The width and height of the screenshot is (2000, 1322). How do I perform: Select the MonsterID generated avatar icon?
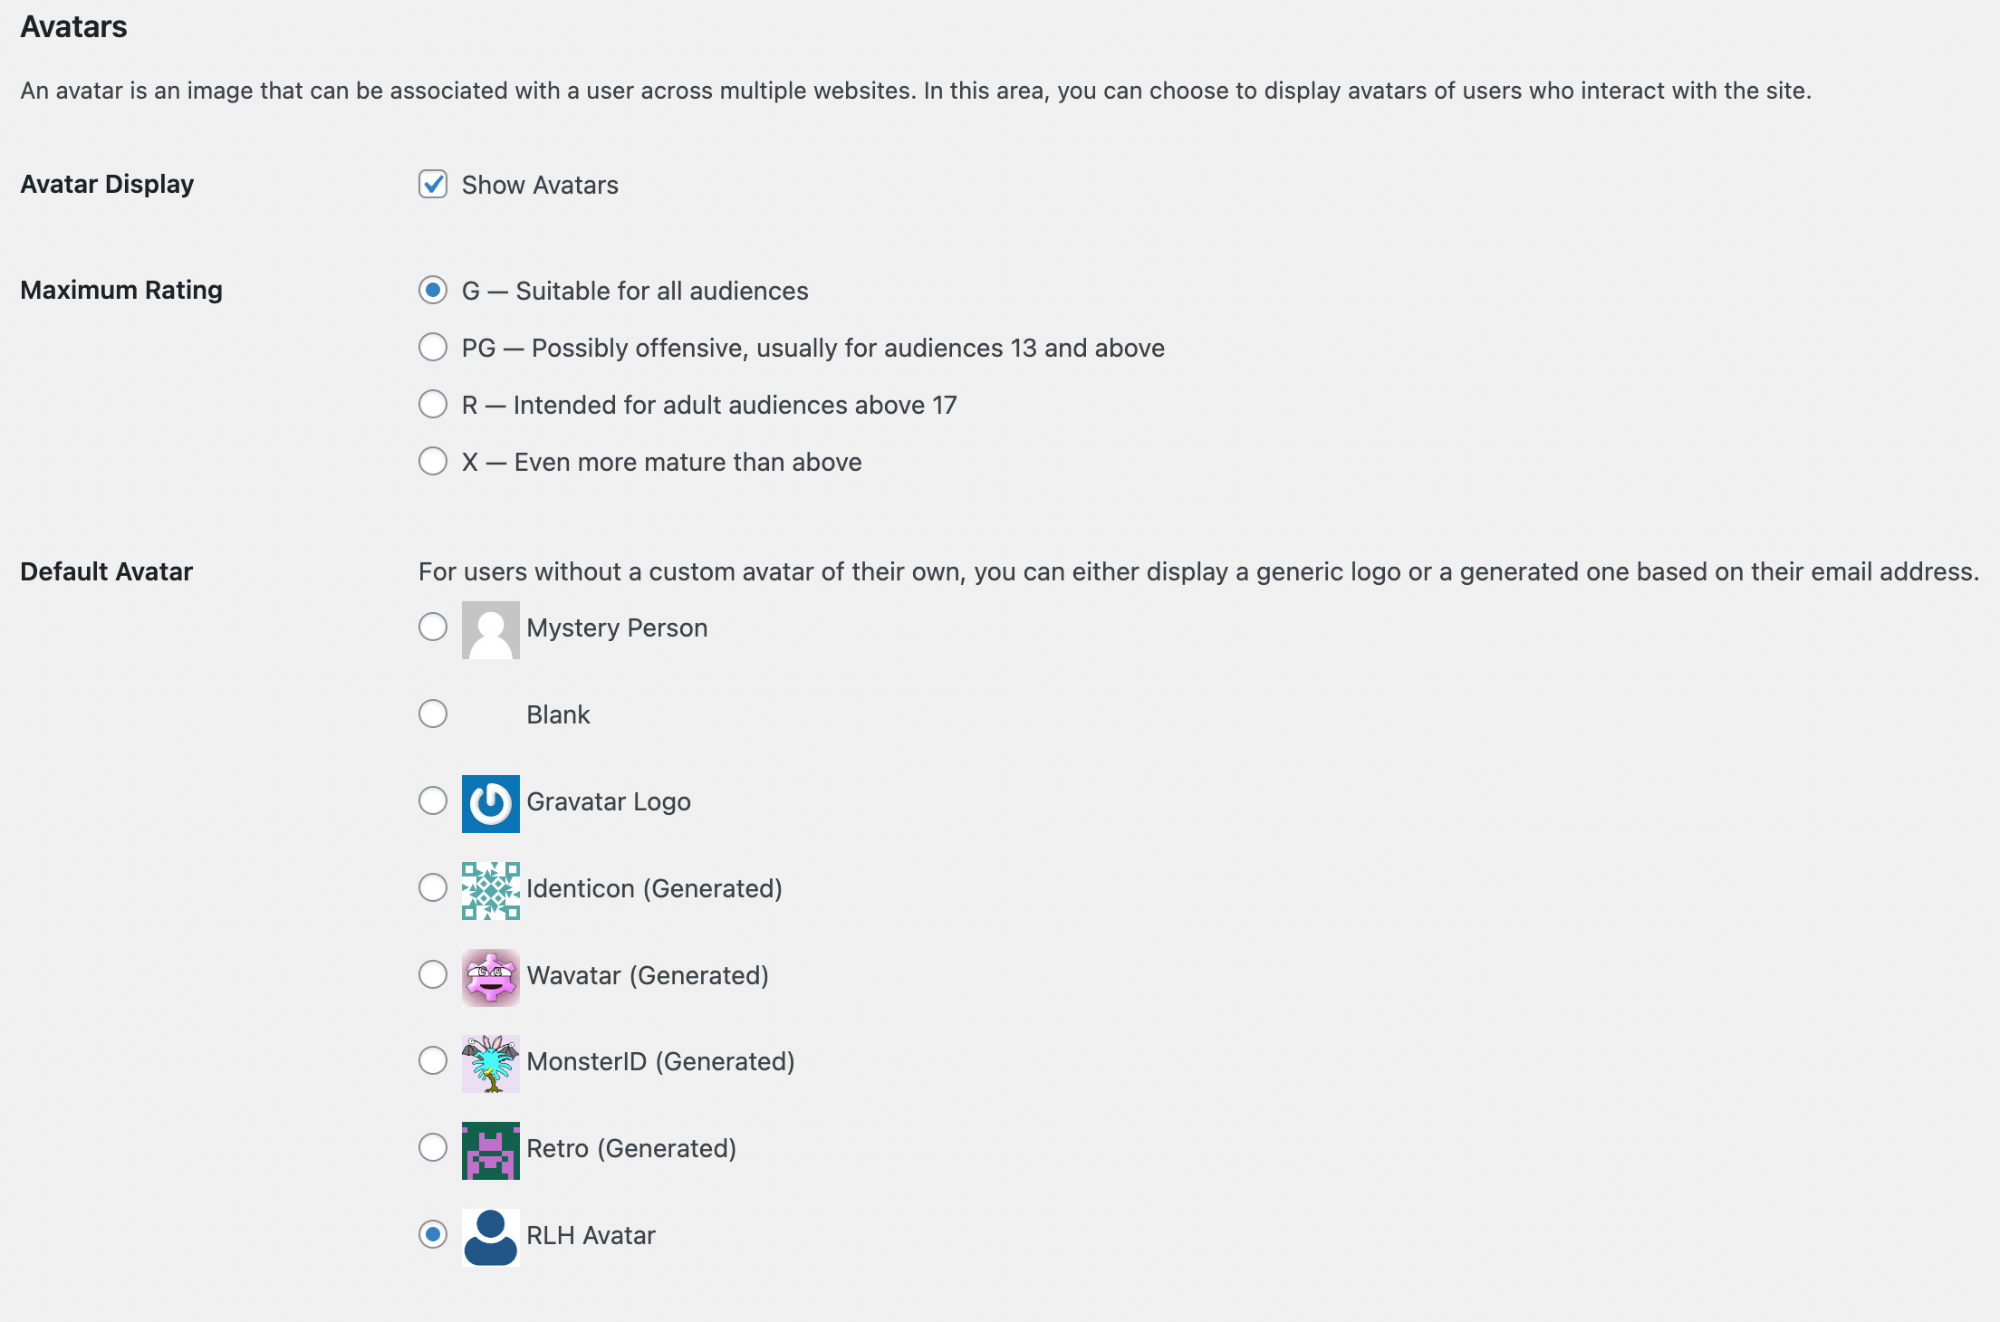point(491,1061)
